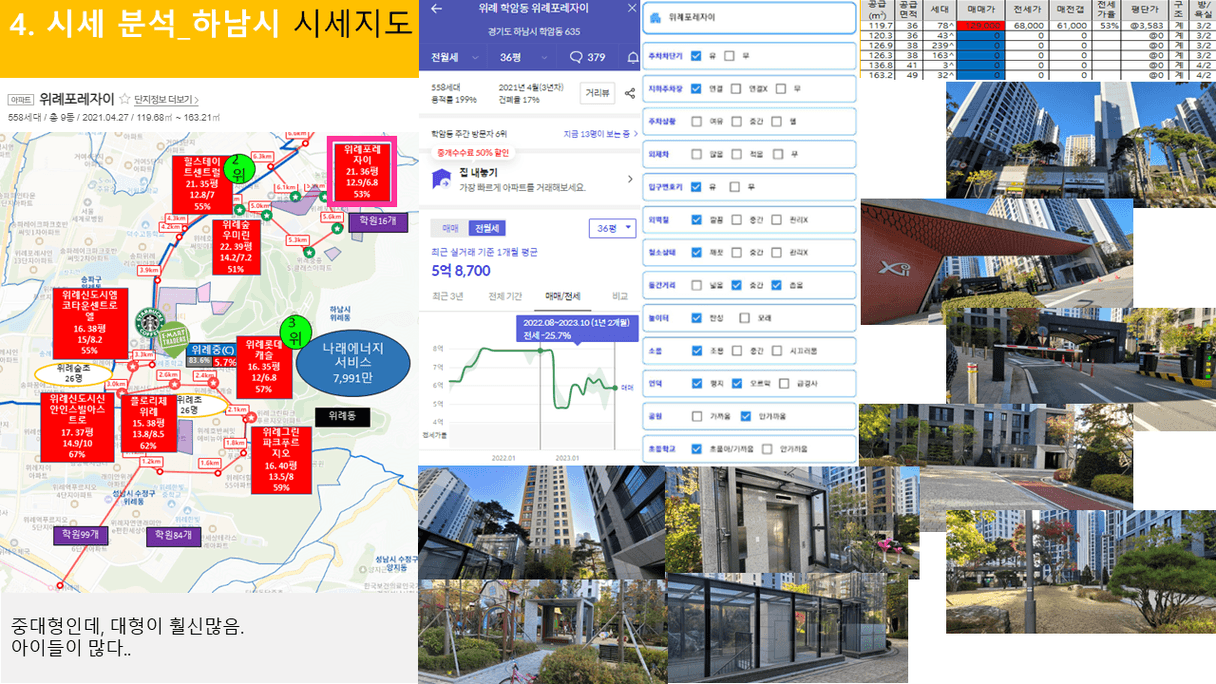The height and width of the screenshot is (684, 1216).
Task: Click the 나래에너지서비스 blue ellipse
Action: click(x=353, y=362)
